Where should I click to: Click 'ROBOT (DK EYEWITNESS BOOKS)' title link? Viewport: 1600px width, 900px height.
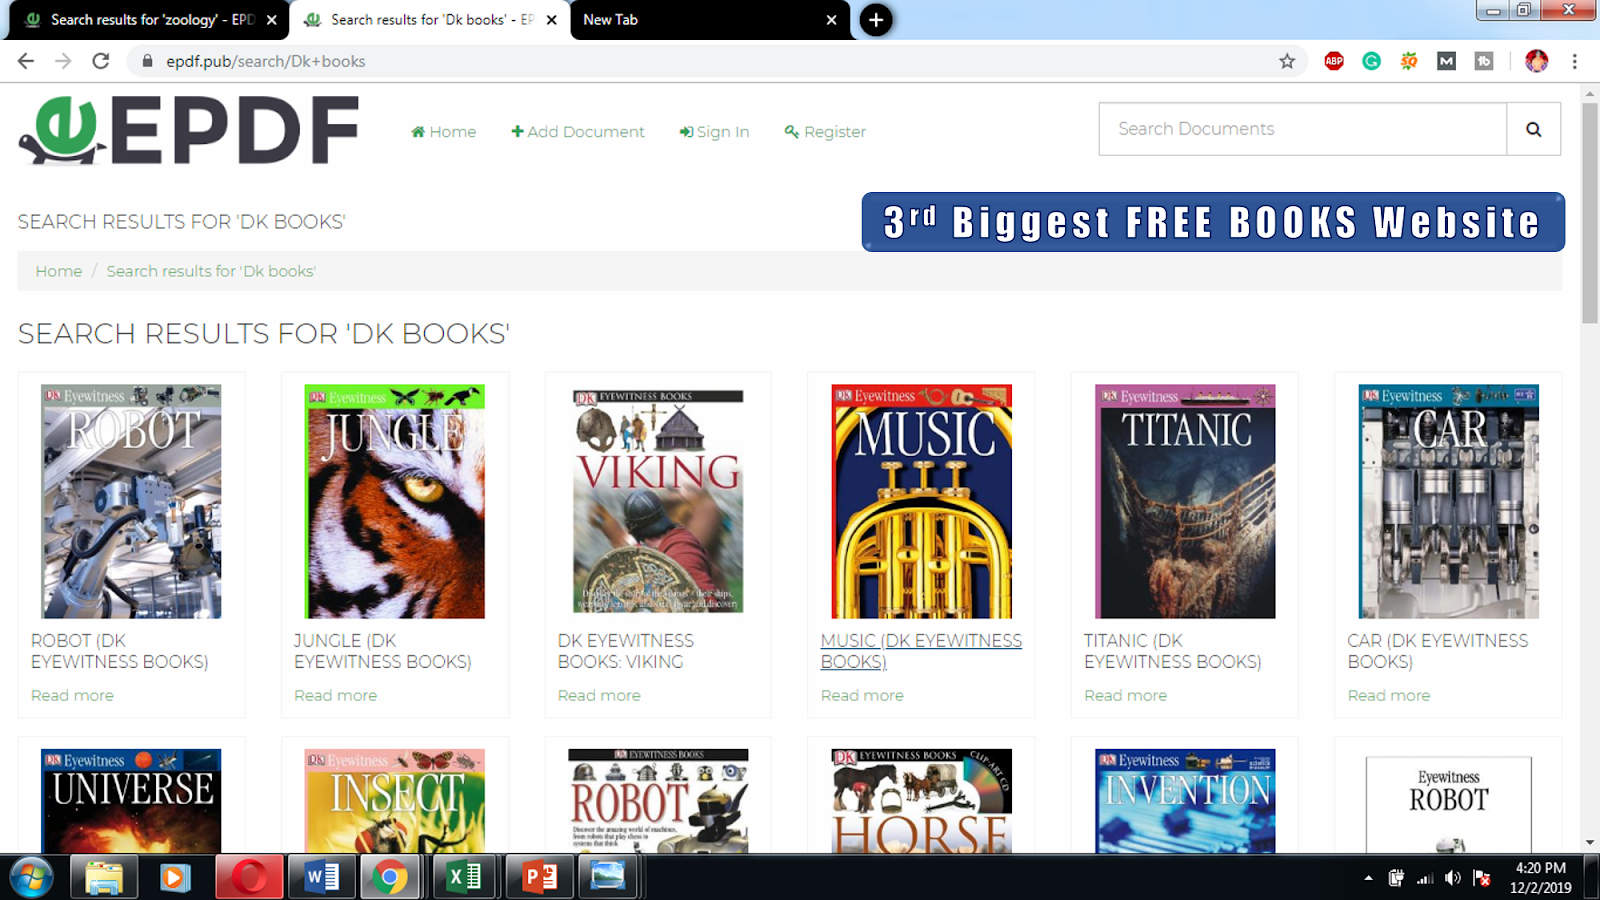[120, 651]
